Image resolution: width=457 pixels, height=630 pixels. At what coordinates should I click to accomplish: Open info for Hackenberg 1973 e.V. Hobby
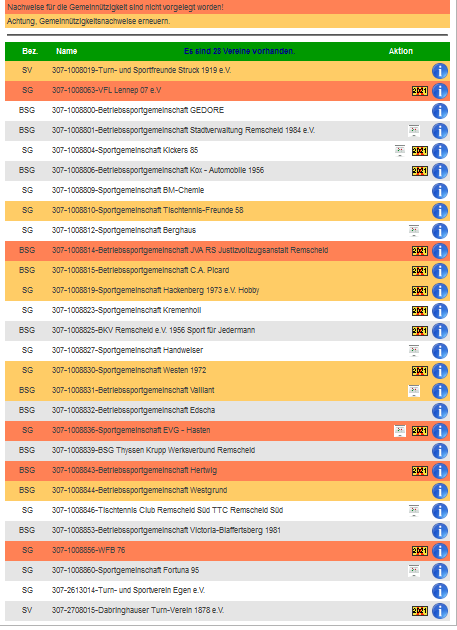[440, 290]
